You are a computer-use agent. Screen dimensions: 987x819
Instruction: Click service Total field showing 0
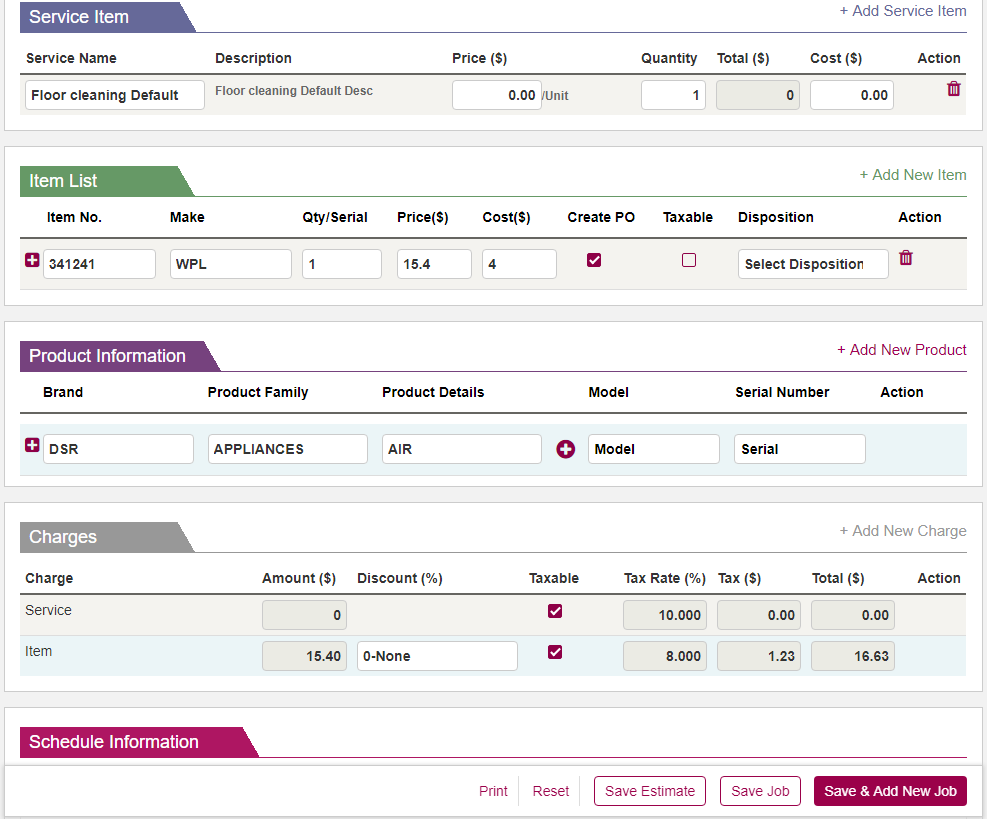click(x=758, y=95)
